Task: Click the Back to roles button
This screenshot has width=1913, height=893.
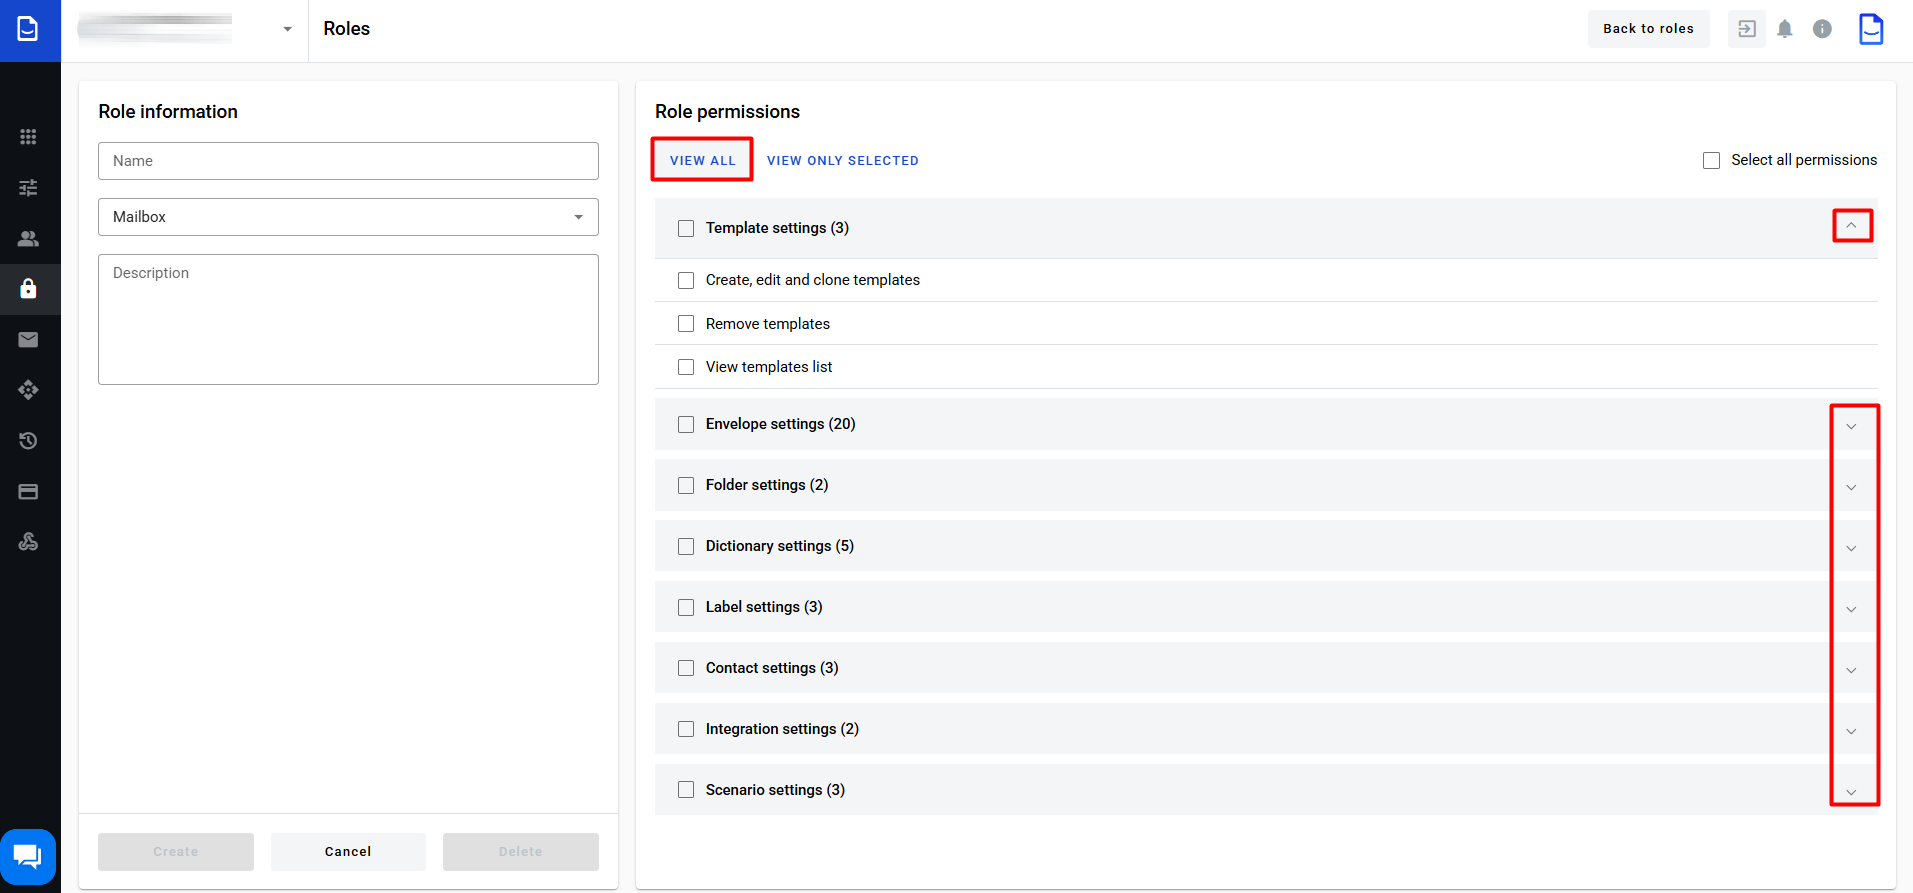Action: point(1648,29)
